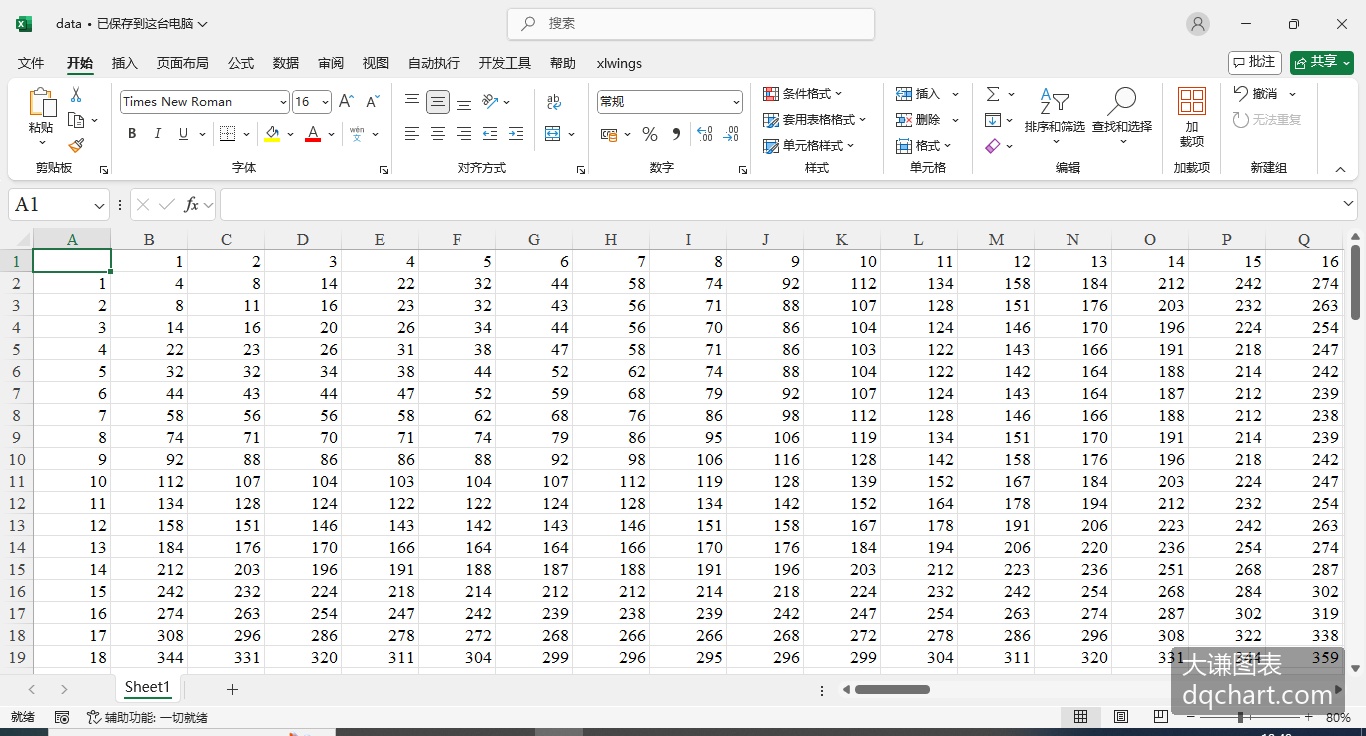Toggle Wrap Text in alignment group
This screenshot has width=1366, height=736.
[x=554, y=101]
